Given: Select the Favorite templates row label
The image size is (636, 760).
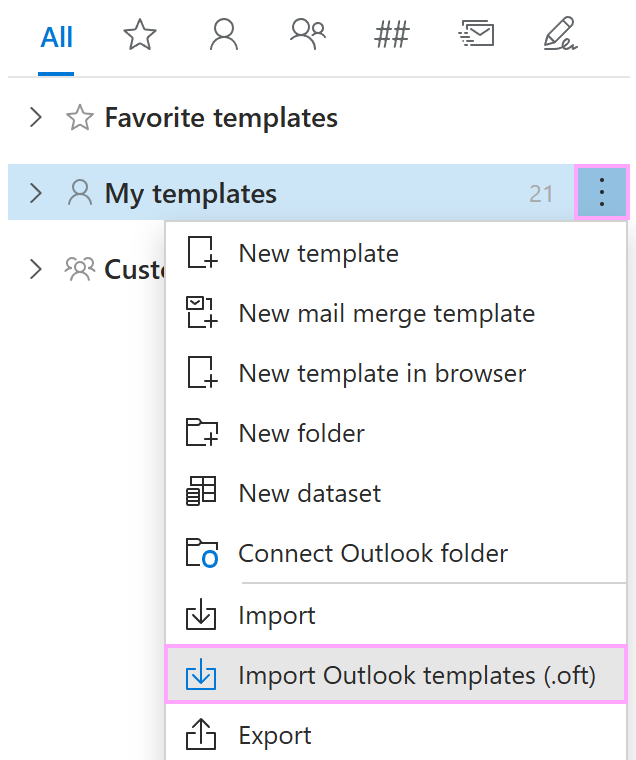Looking at the screenshot, I should (221, 118).
